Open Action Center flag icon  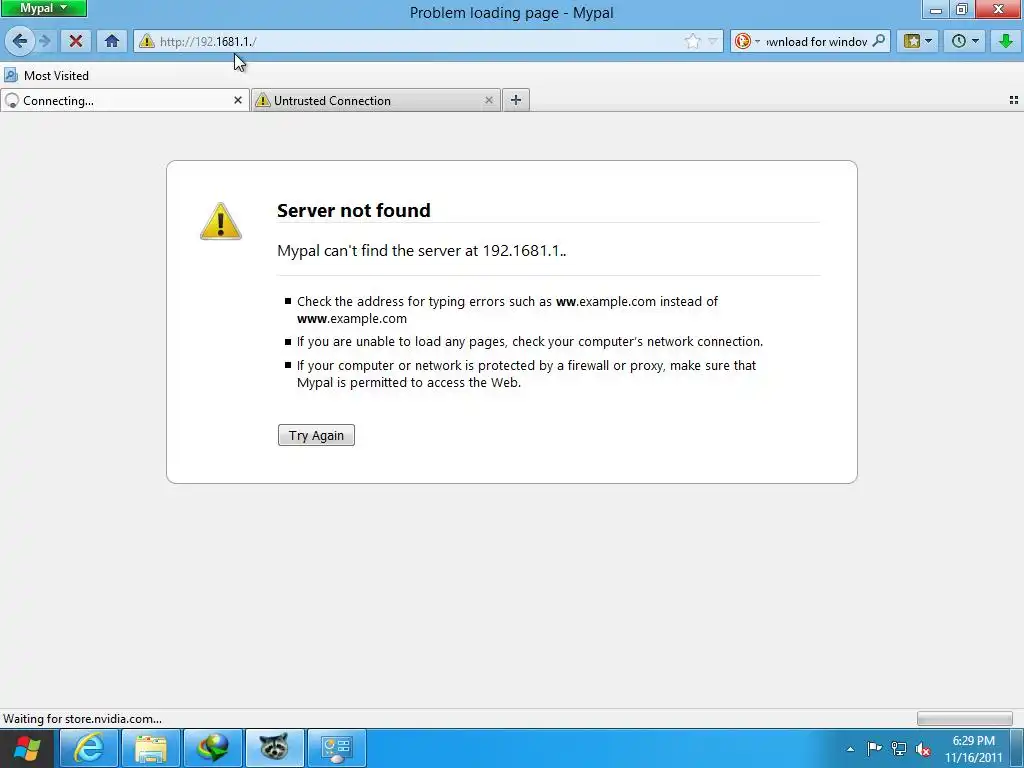pos(874,748)
